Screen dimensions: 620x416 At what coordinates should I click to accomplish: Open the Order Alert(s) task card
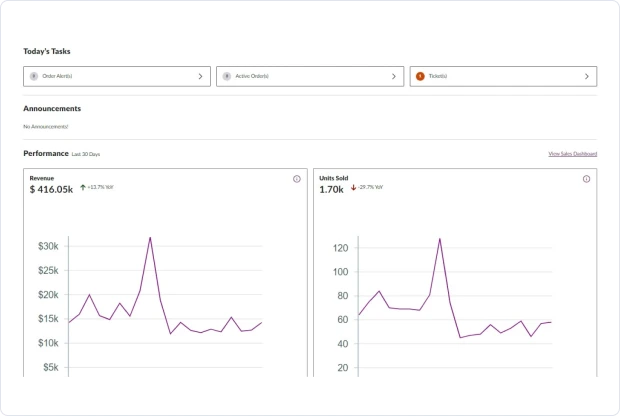117,76
